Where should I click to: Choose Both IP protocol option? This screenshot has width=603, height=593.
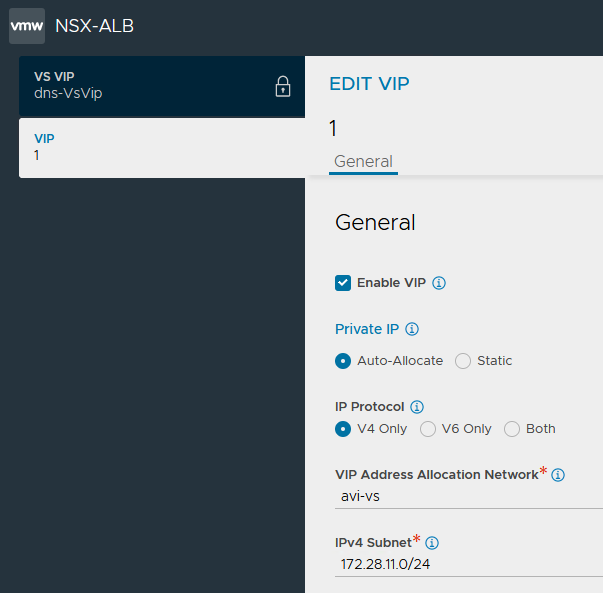coord(512,429)
